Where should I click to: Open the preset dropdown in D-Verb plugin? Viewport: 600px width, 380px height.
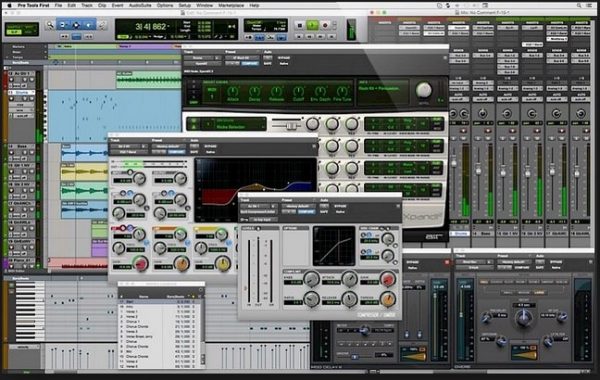click(514, 262)
